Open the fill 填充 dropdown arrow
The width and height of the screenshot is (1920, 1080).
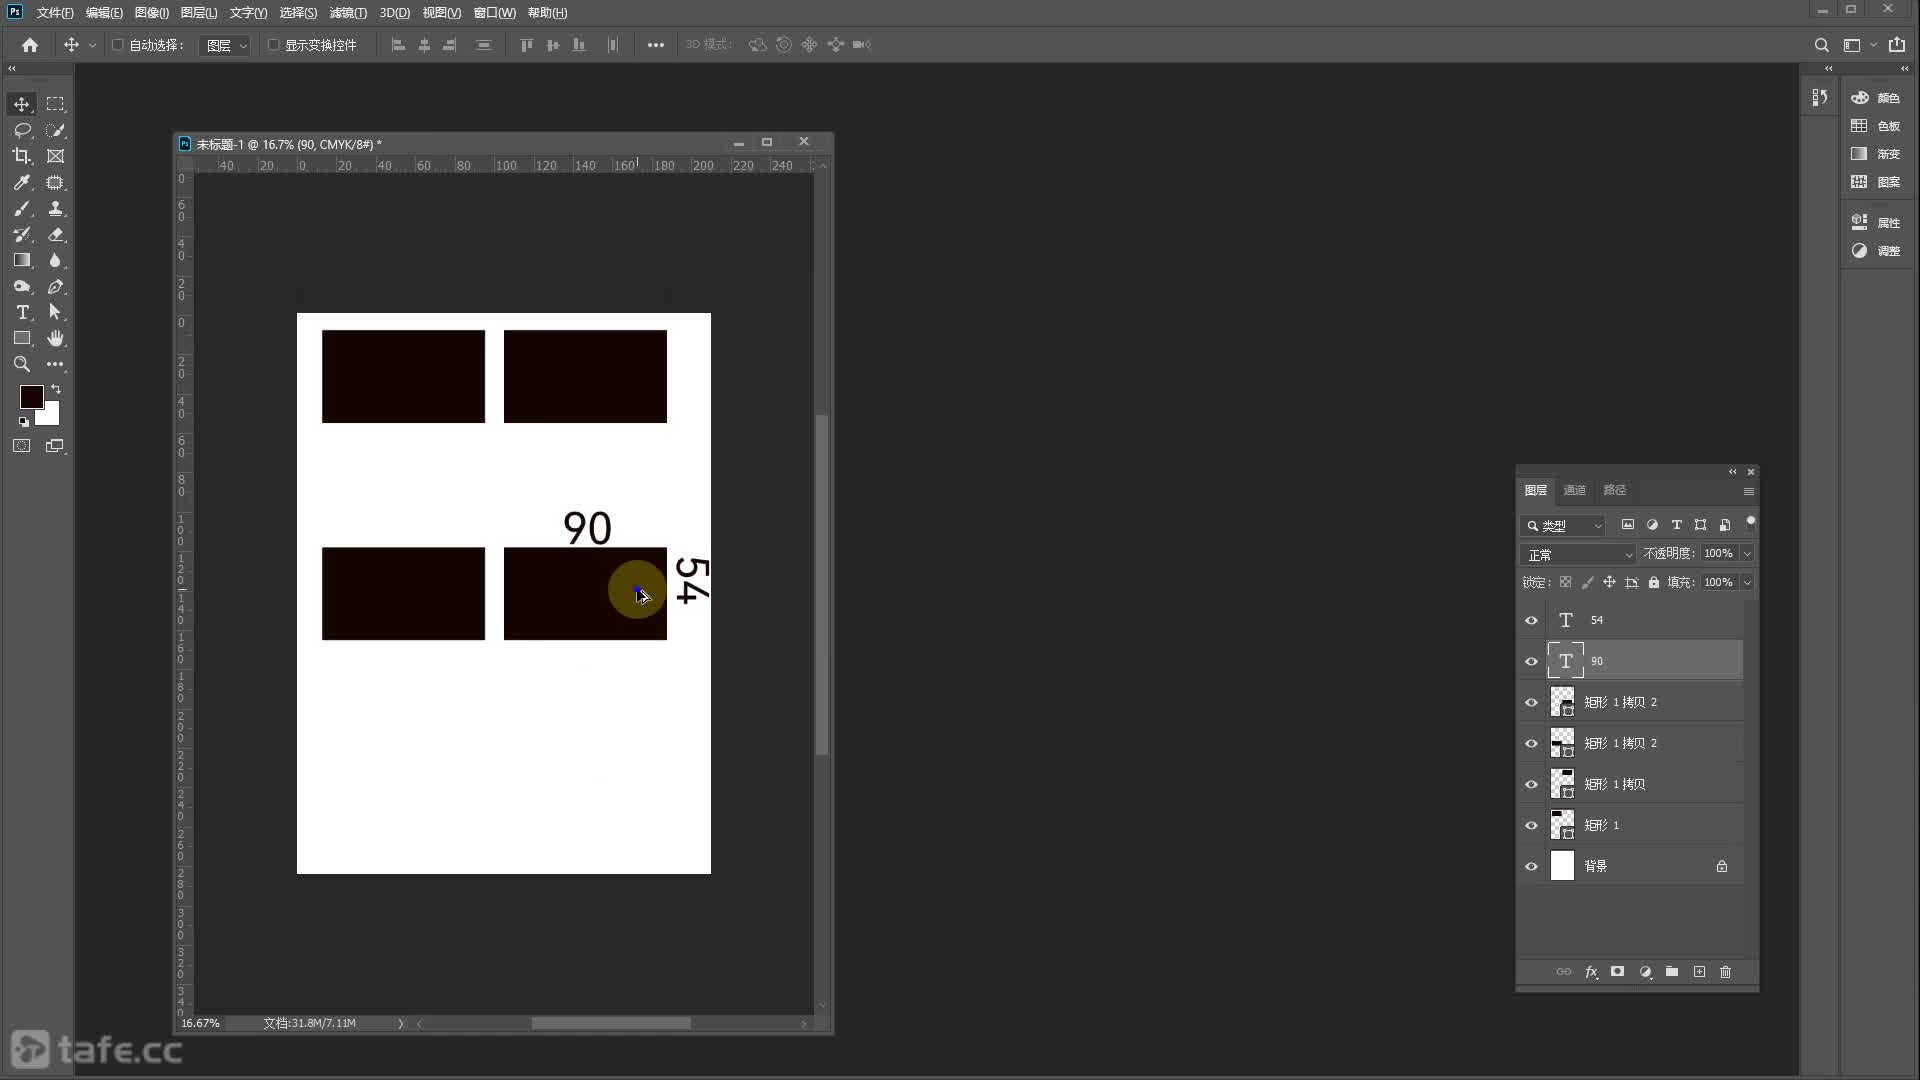[x=1747, y=582]
